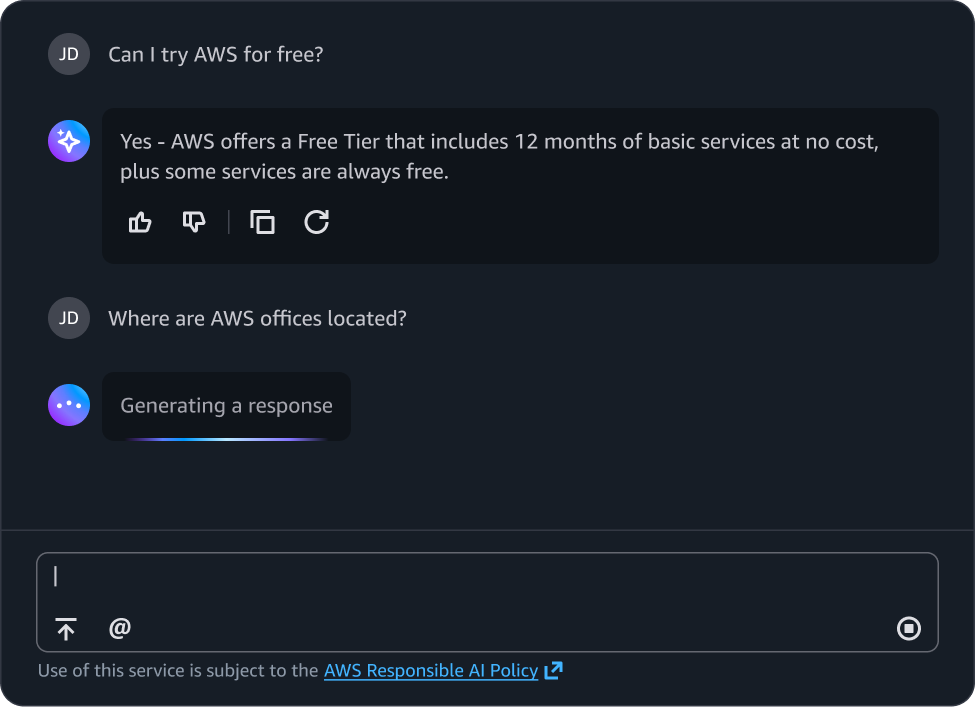Click JD avatar beside free trial question
Screen dimensions: 975x707
[x=69, y=54]
